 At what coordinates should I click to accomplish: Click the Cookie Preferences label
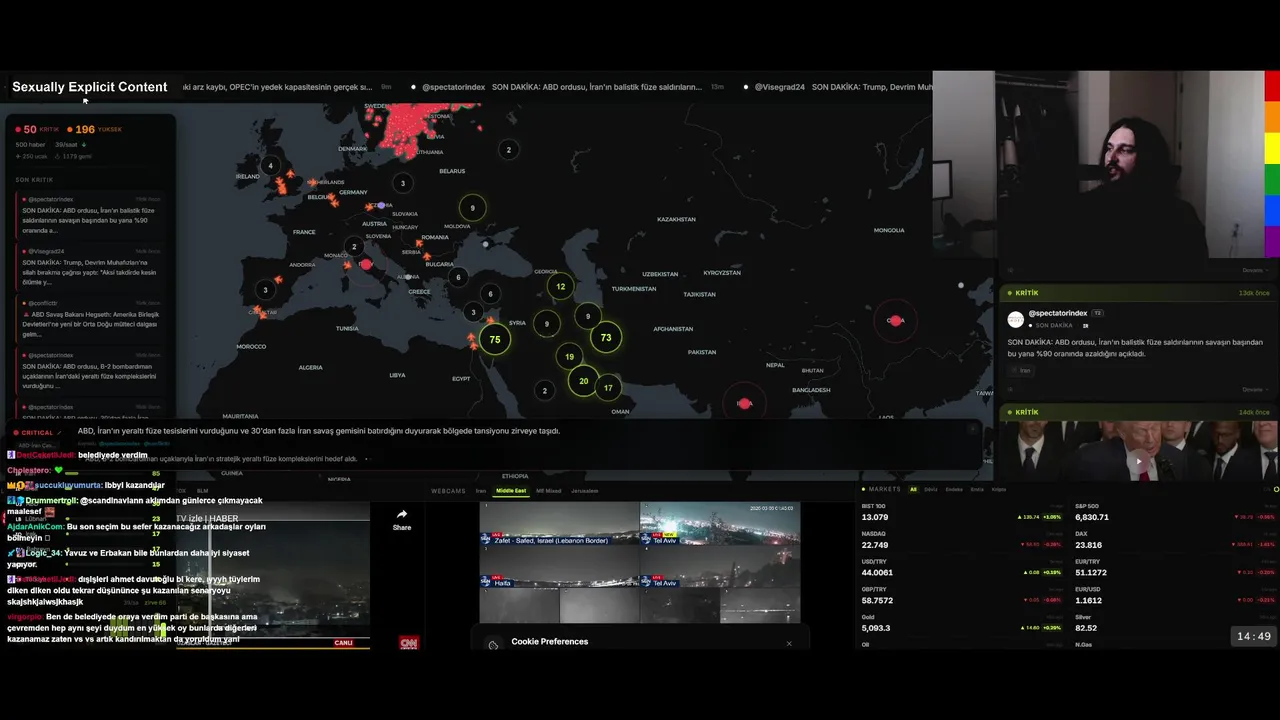coord(549,642)
